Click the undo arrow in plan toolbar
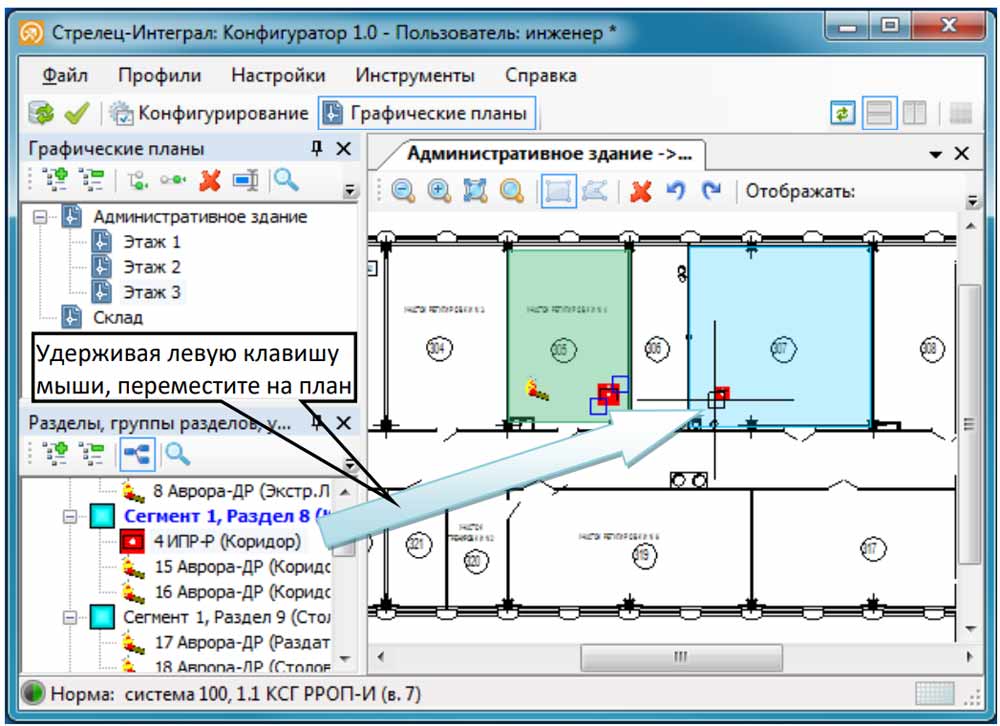 pyautogui.click(x=676, y=191)
